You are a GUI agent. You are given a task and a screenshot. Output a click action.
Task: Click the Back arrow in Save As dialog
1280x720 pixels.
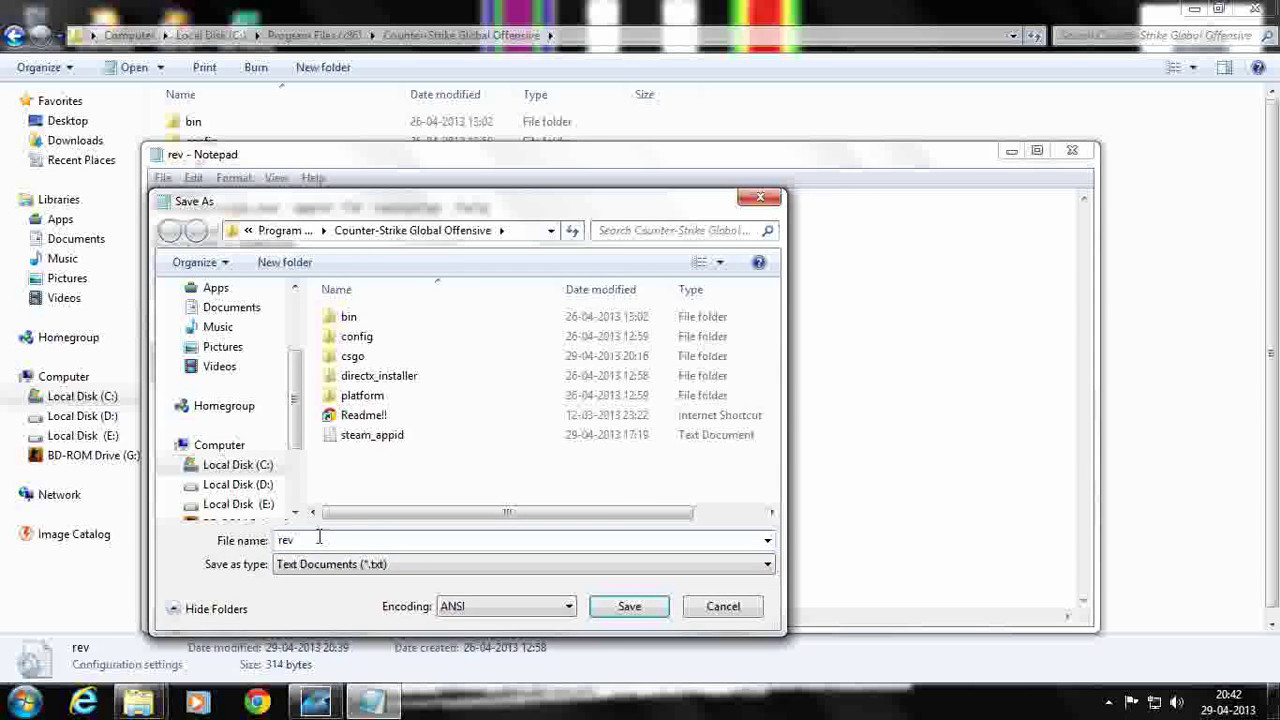click(170, 231)
